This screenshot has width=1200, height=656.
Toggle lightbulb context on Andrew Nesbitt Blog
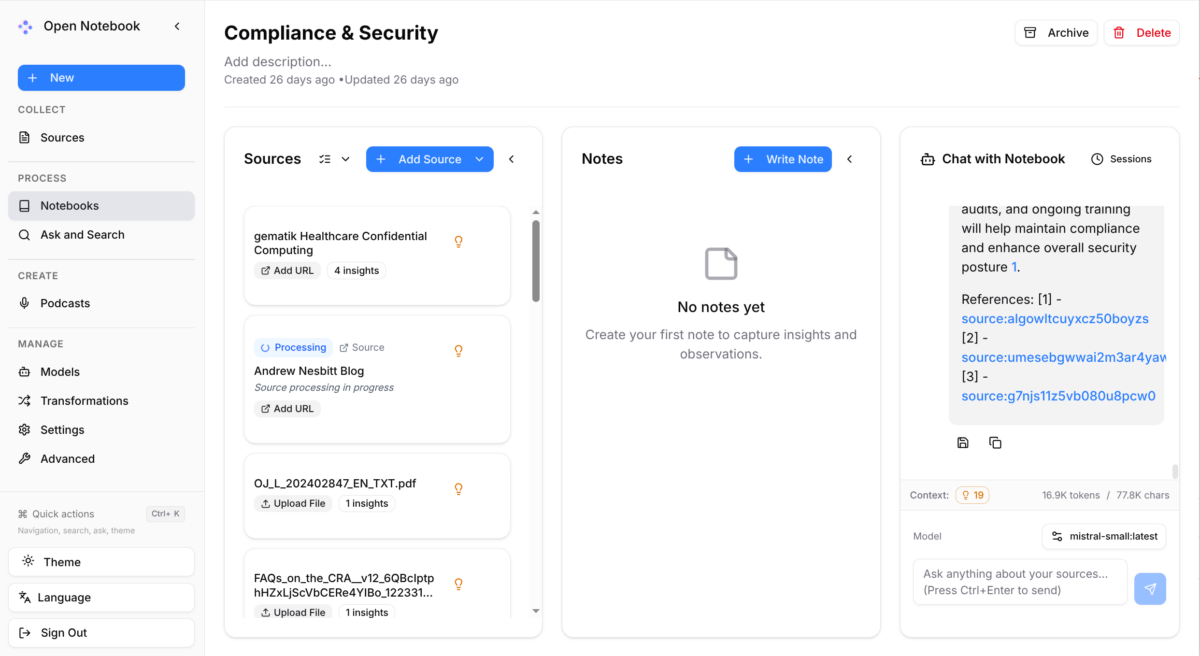point(459,351)
